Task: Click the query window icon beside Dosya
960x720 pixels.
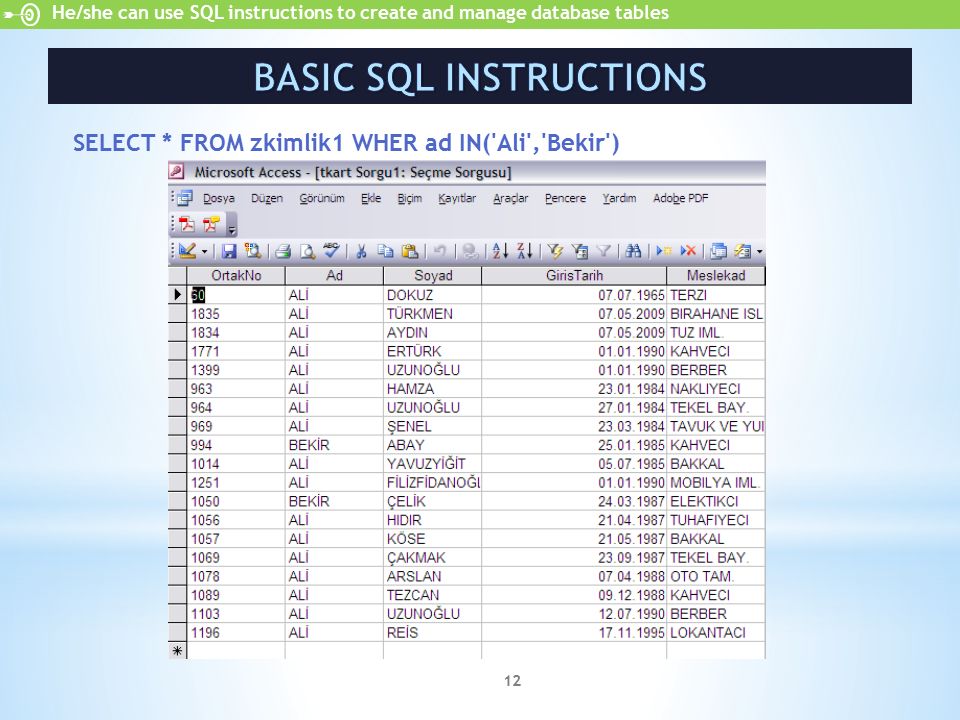Action: 185,198
